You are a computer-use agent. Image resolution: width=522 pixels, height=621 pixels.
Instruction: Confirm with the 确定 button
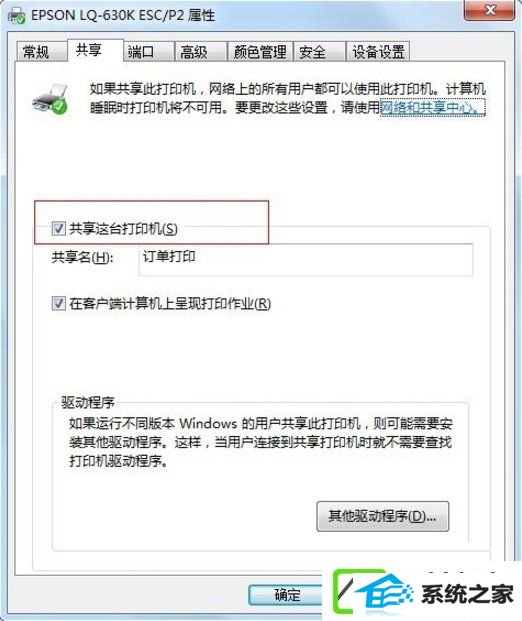click(288, 595)
